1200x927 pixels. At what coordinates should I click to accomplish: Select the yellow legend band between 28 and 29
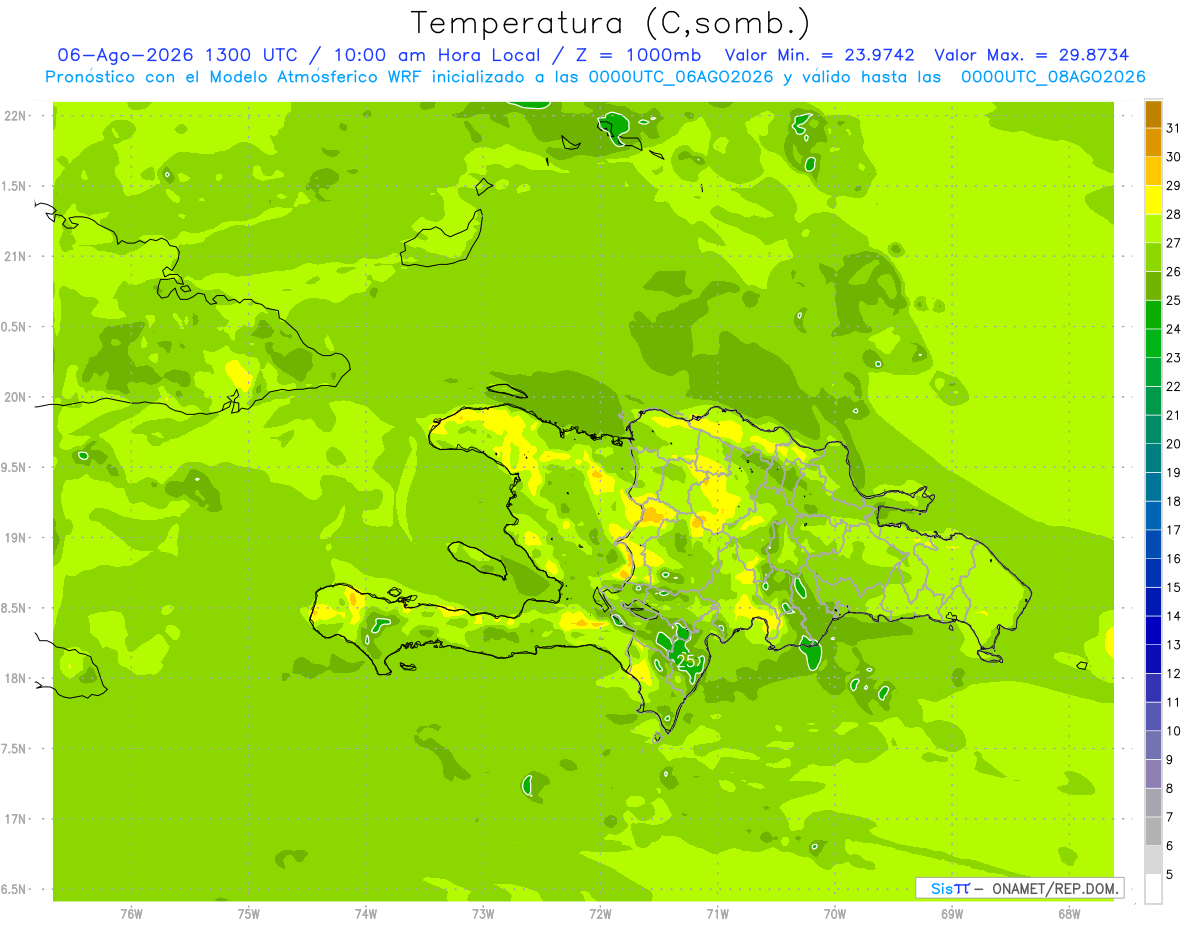pyautogui.click(x=1153, y=200)
